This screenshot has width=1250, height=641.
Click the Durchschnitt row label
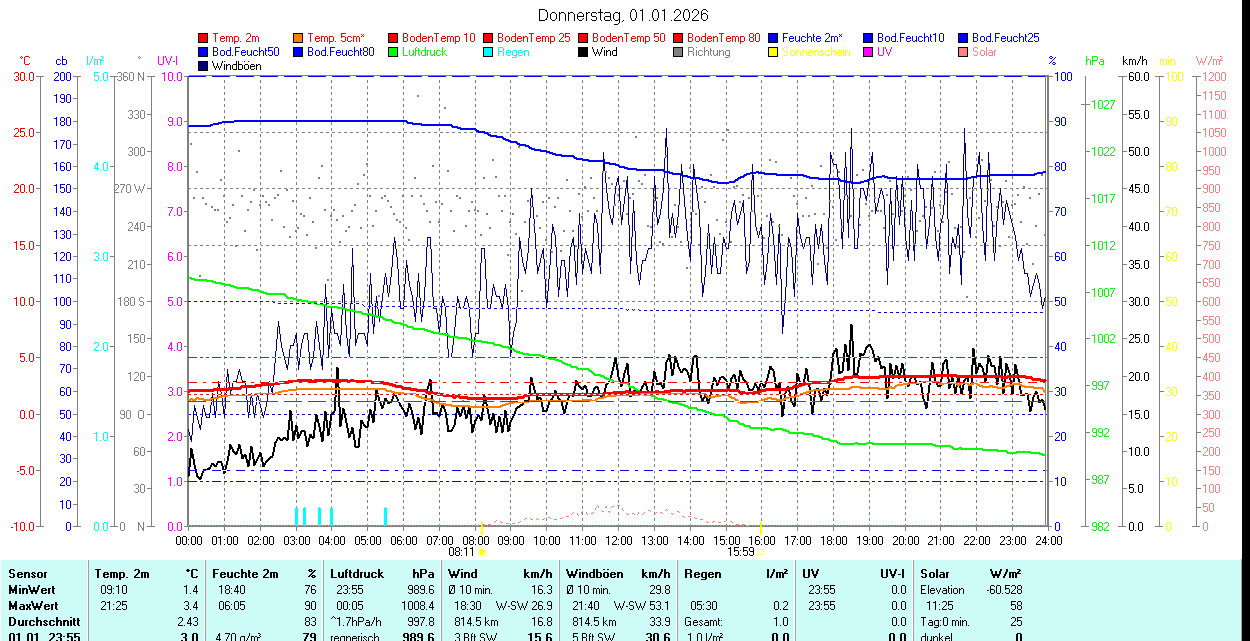(x=37, y=622)
